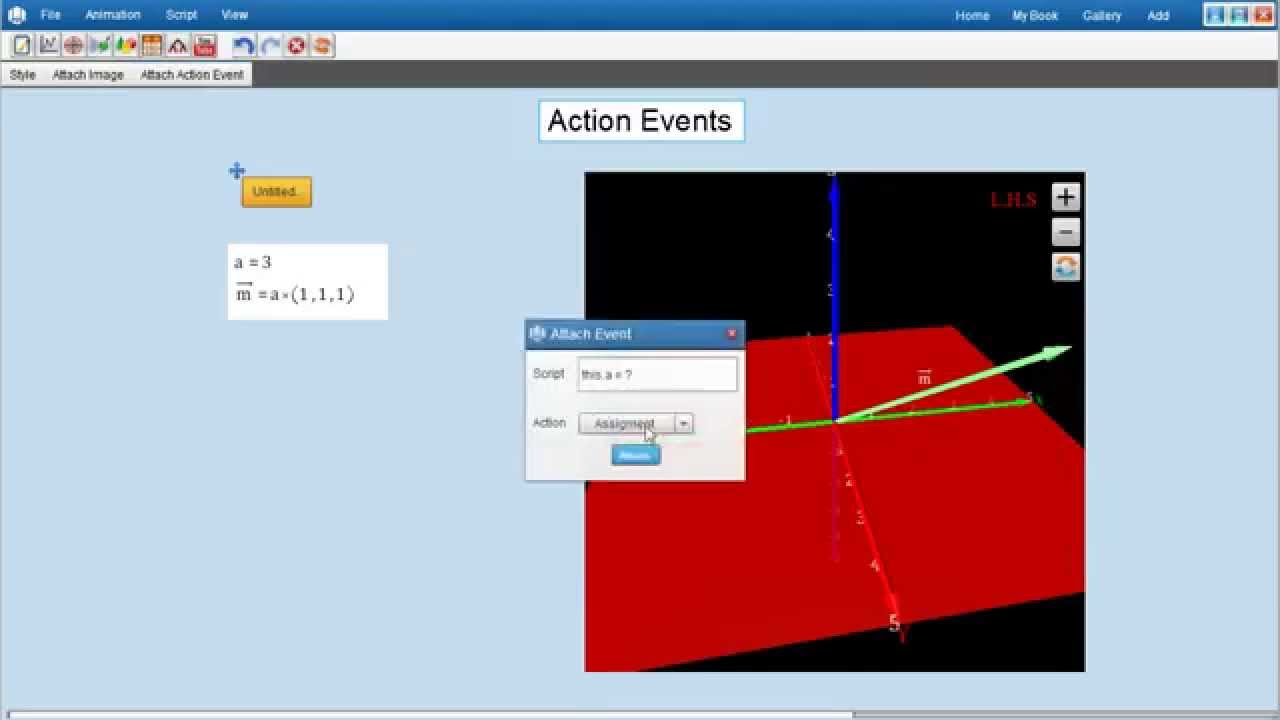Image resolution: width=1280 pixels, height=720 pixels.
Task: Click the L.H.S label in graph
Action: 1013,200
